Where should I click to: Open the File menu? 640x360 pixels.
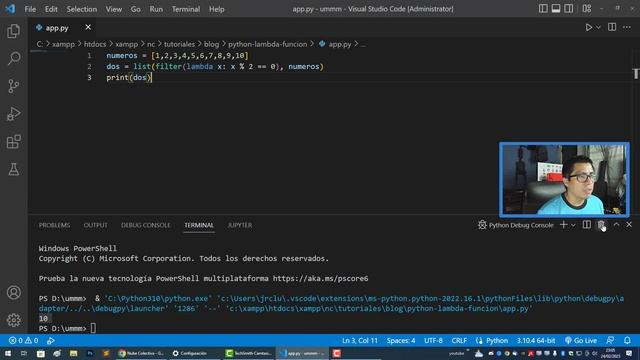pos(30,9)
